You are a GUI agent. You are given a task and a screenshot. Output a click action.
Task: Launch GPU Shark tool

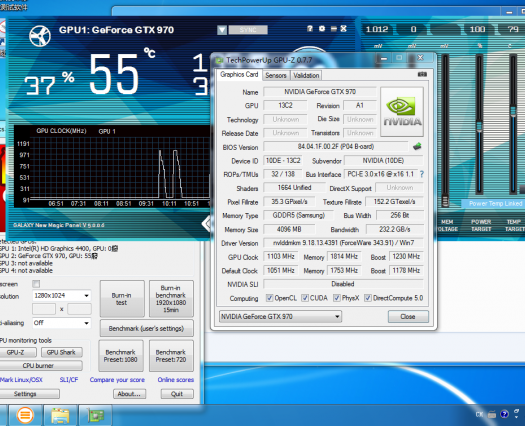62,352
